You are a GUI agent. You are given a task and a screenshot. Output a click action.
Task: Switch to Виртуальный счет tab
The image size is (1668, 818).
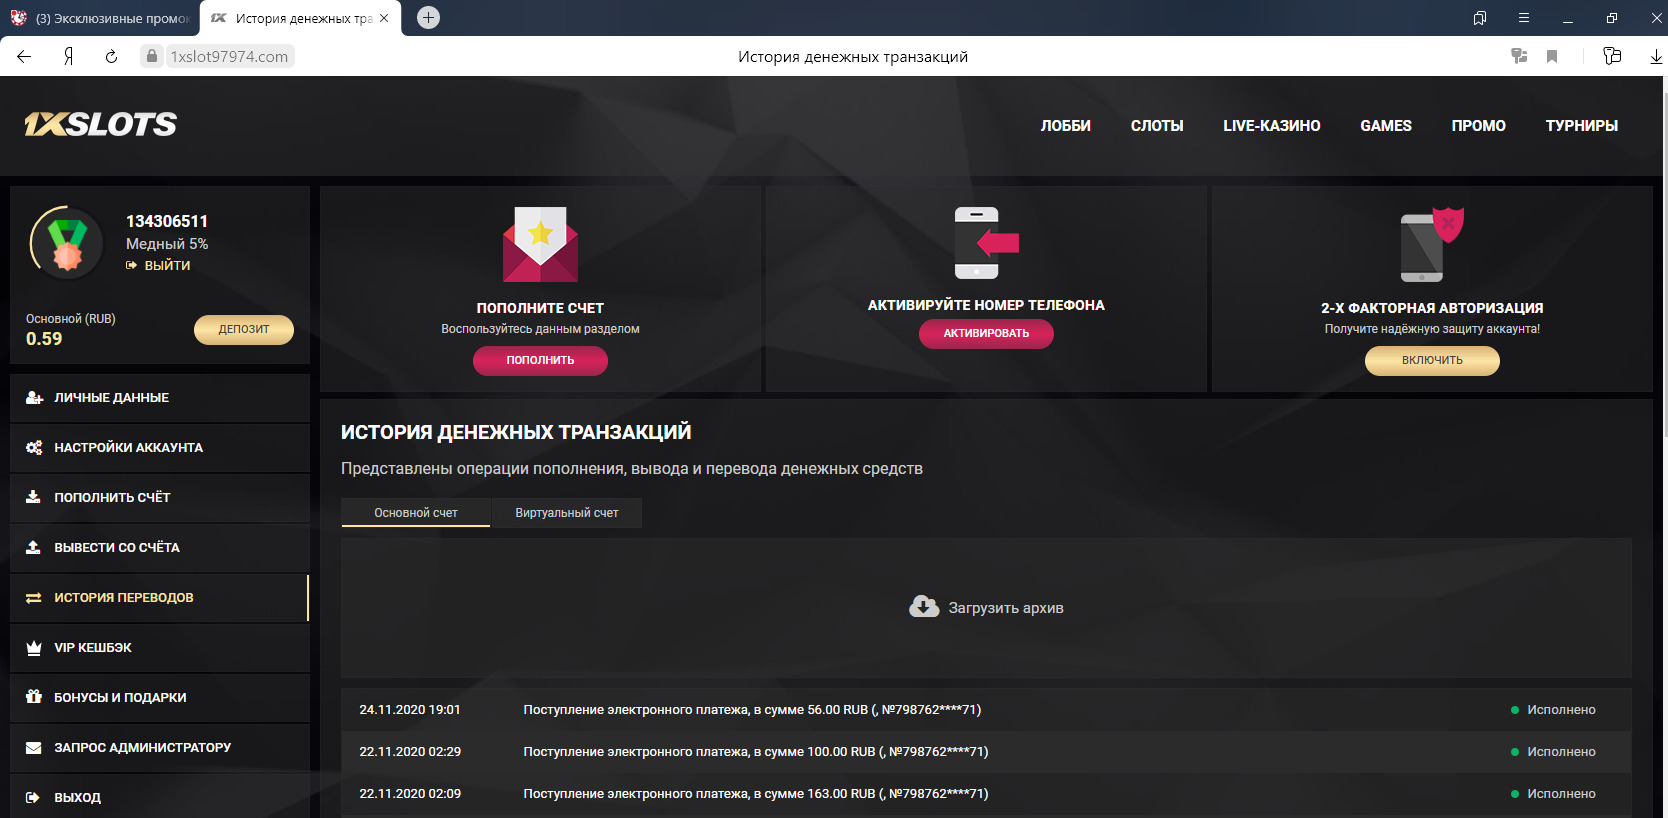[567, 513]
